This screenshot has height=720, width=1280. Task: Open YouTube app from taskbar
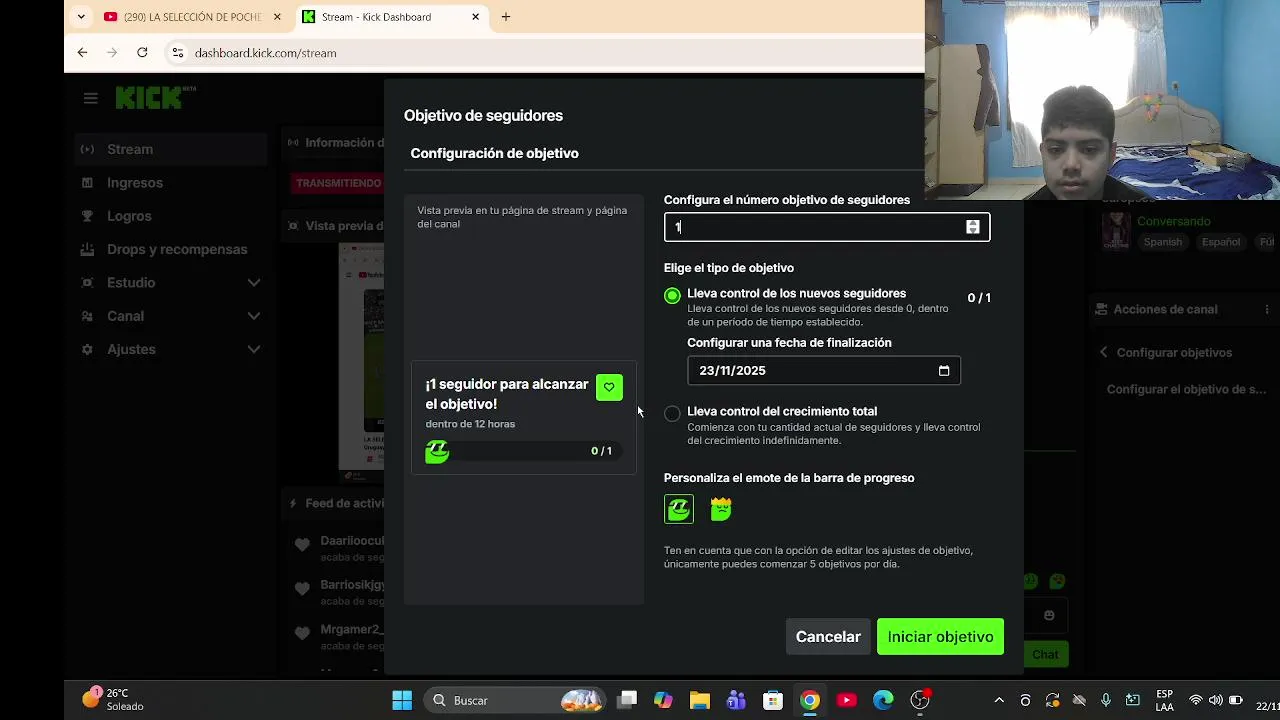pyautogui.click(x=846, y=701)
